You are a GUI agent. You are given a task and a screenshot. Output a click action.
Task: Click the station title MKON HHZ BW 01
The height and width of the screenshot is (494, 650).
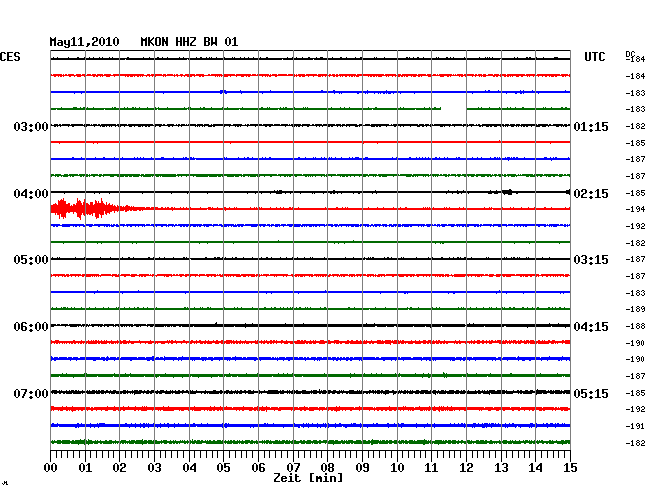pyautogui.click(x=189, y=42)
